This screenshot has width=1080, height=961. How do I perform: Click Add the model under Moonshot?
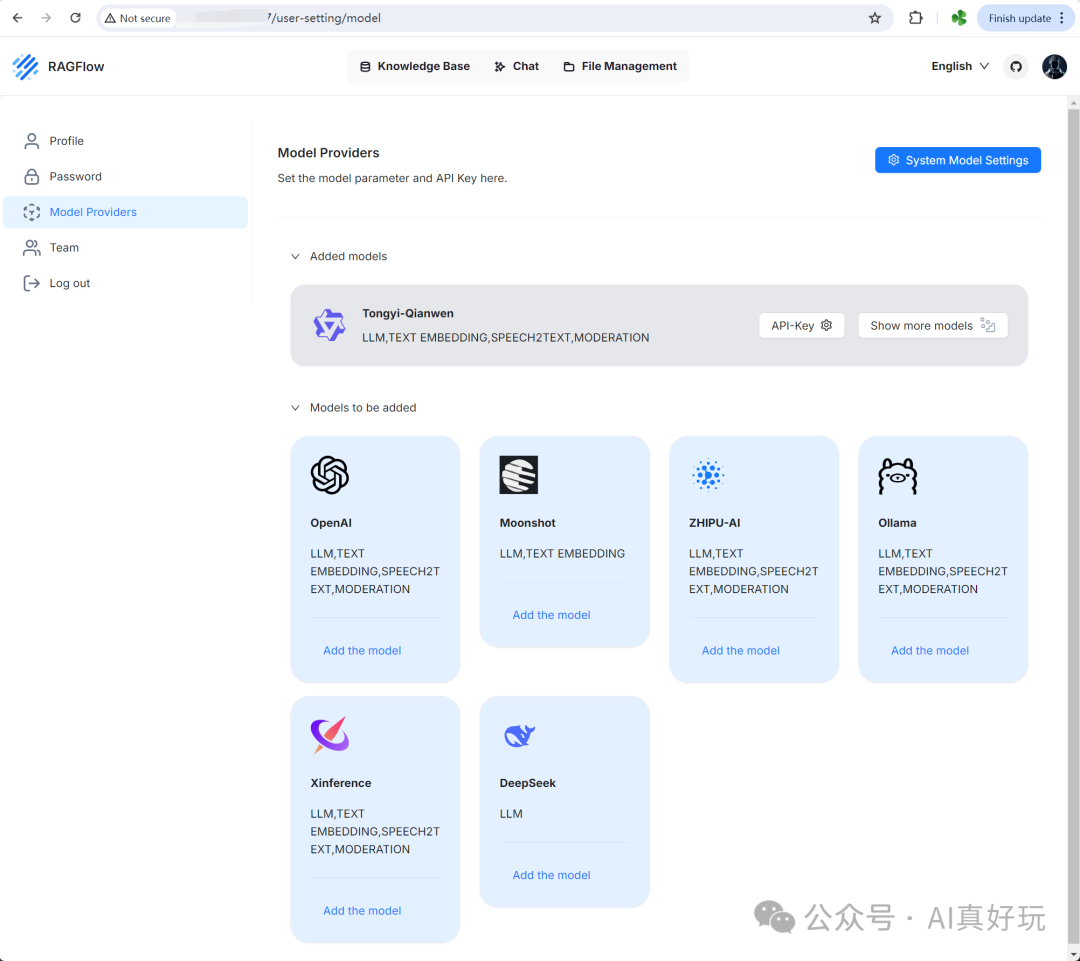(x=551, y=615)
